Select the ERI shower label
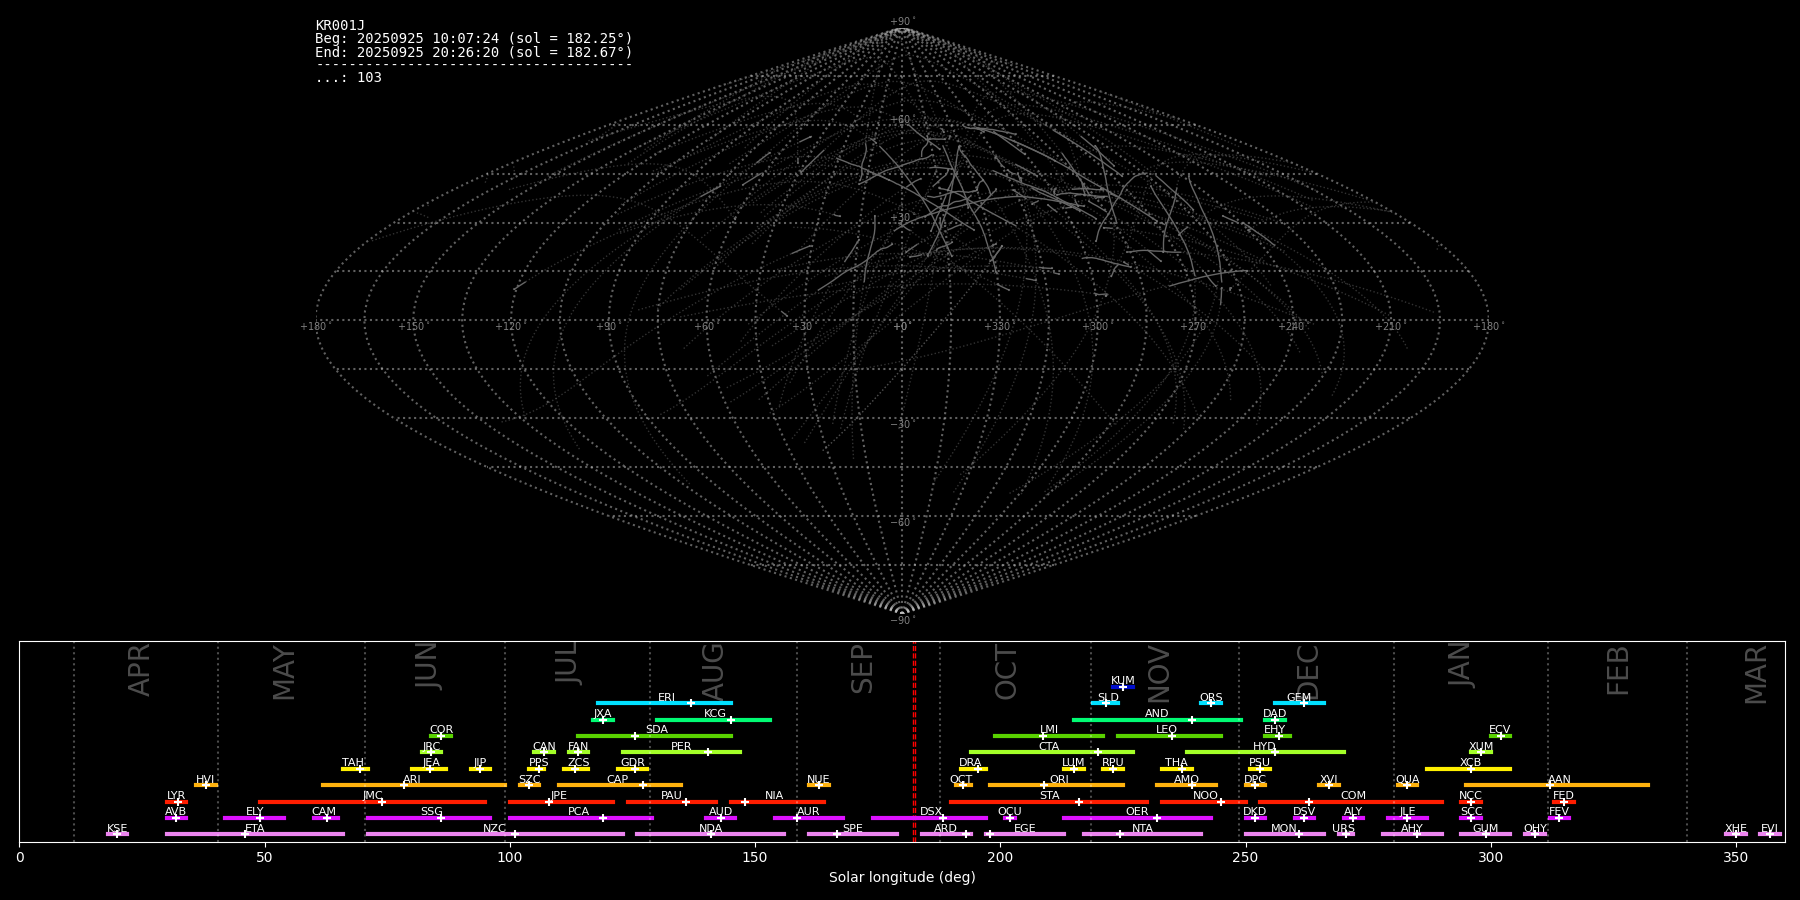Screen dimensions: 1800x900 [666, 698]
